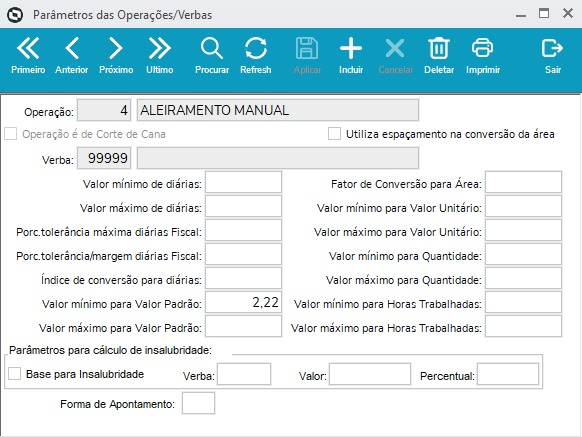This screenshot has width=582, height=437.
Task: Click Valor mínimo para Valor Padrão 2,22 field
Action: click(243, 302)
